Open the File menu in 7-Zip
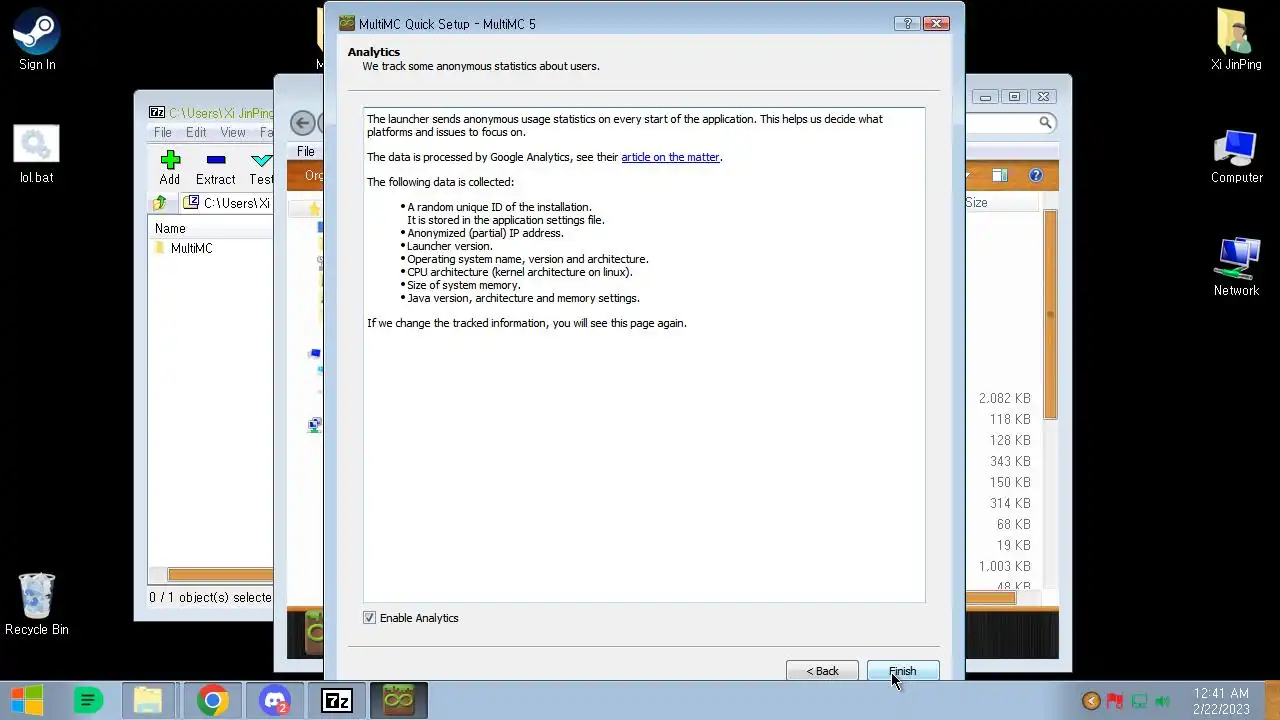1280x720 pixels. tap(162, 132)
